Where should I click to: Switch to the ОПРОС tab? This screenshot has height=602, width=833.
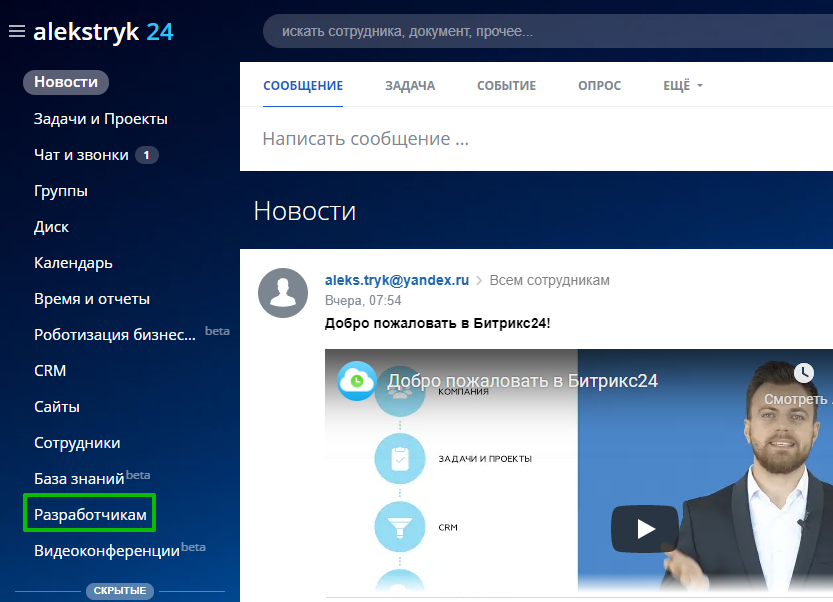click(599, 86)
